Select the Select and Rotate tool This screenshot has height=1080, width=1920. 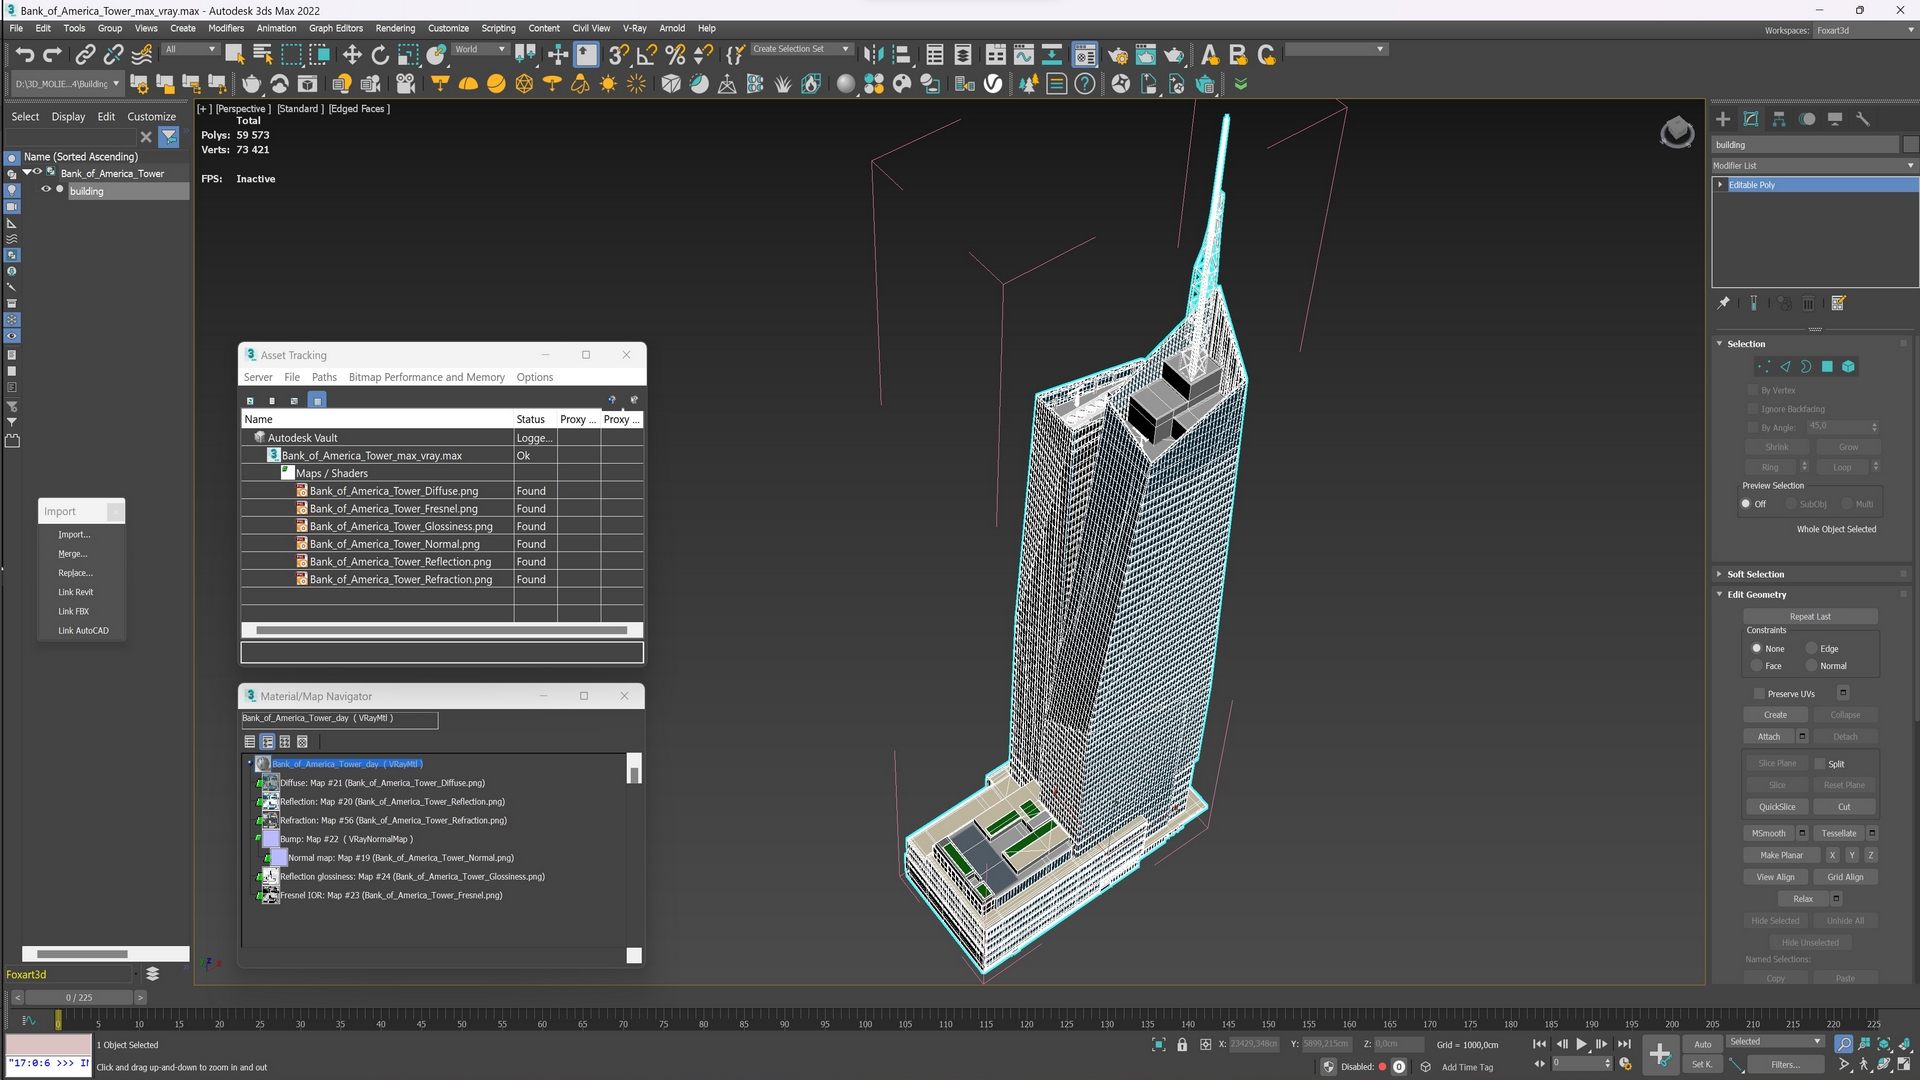point(380,55)
